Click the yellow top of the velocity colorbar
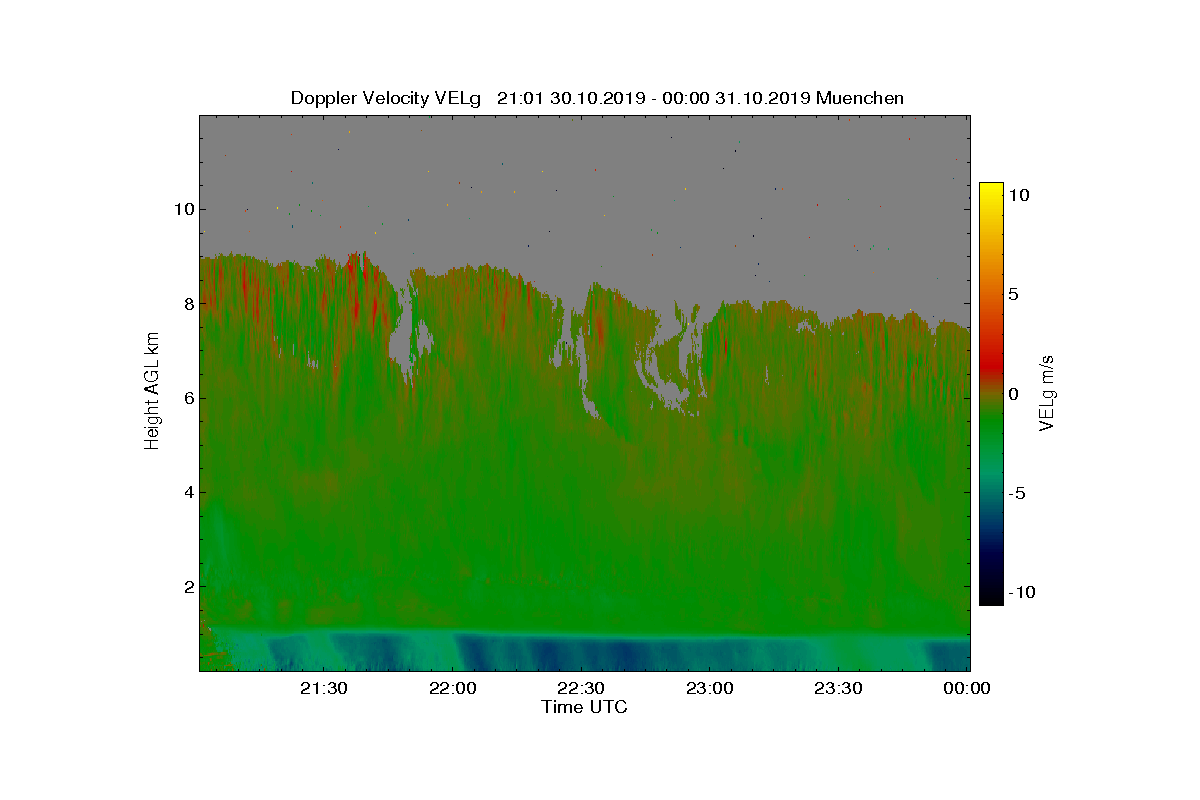Image resolution: width=1200 pixels, height=800 pixels. (x=991, y=190)
